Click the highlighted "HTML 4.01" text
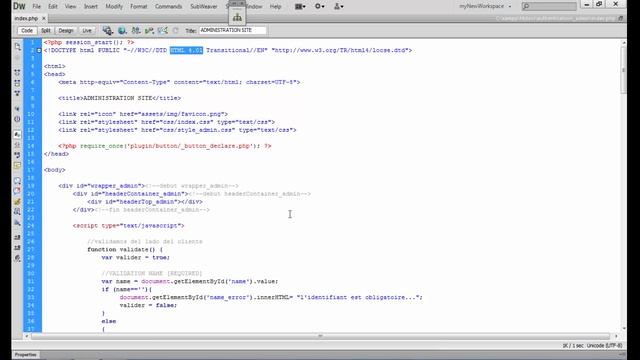This screenshot has height=360, width=640. 186,50
